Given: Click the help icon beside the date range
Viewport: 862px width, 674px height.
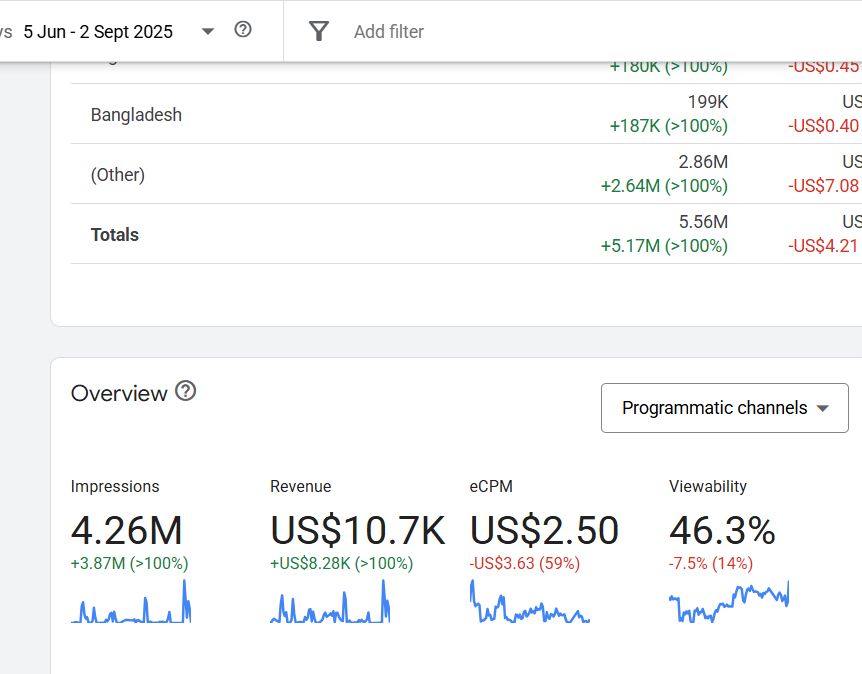Looking at the screenshot, I should [243, 30].
